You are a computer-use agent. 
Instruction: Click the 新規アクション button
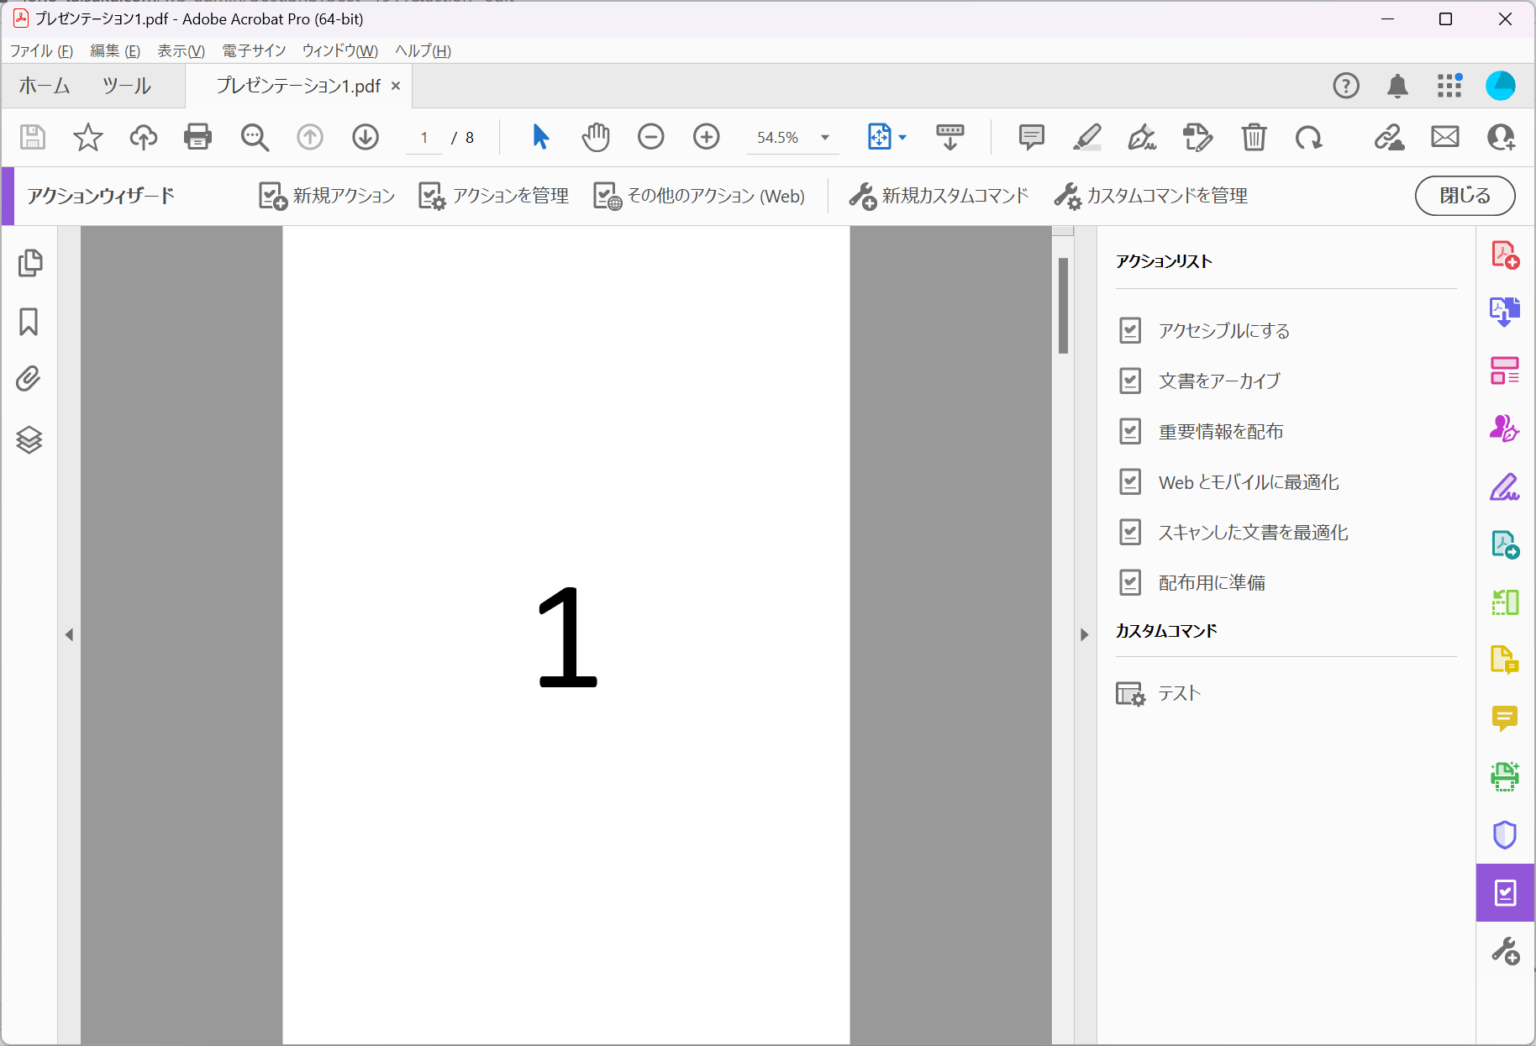[x=326, y=195]
